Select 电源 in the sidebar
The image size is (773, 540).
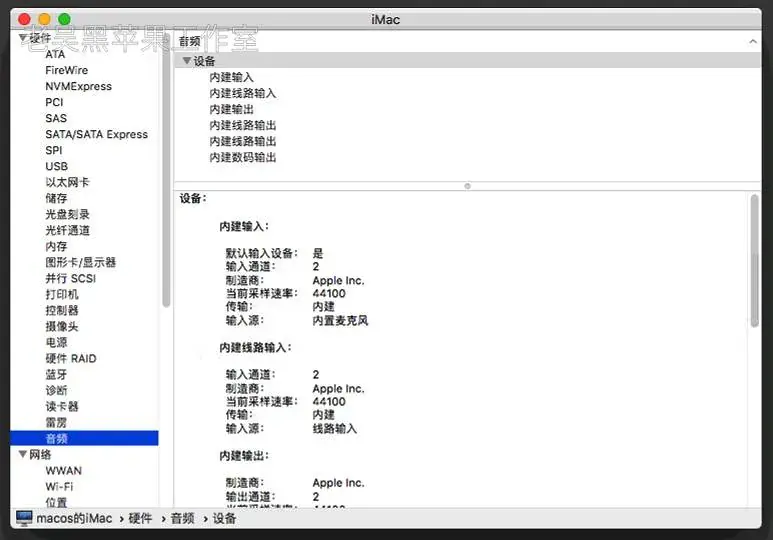pyautogui.click(x=56, y=343)
